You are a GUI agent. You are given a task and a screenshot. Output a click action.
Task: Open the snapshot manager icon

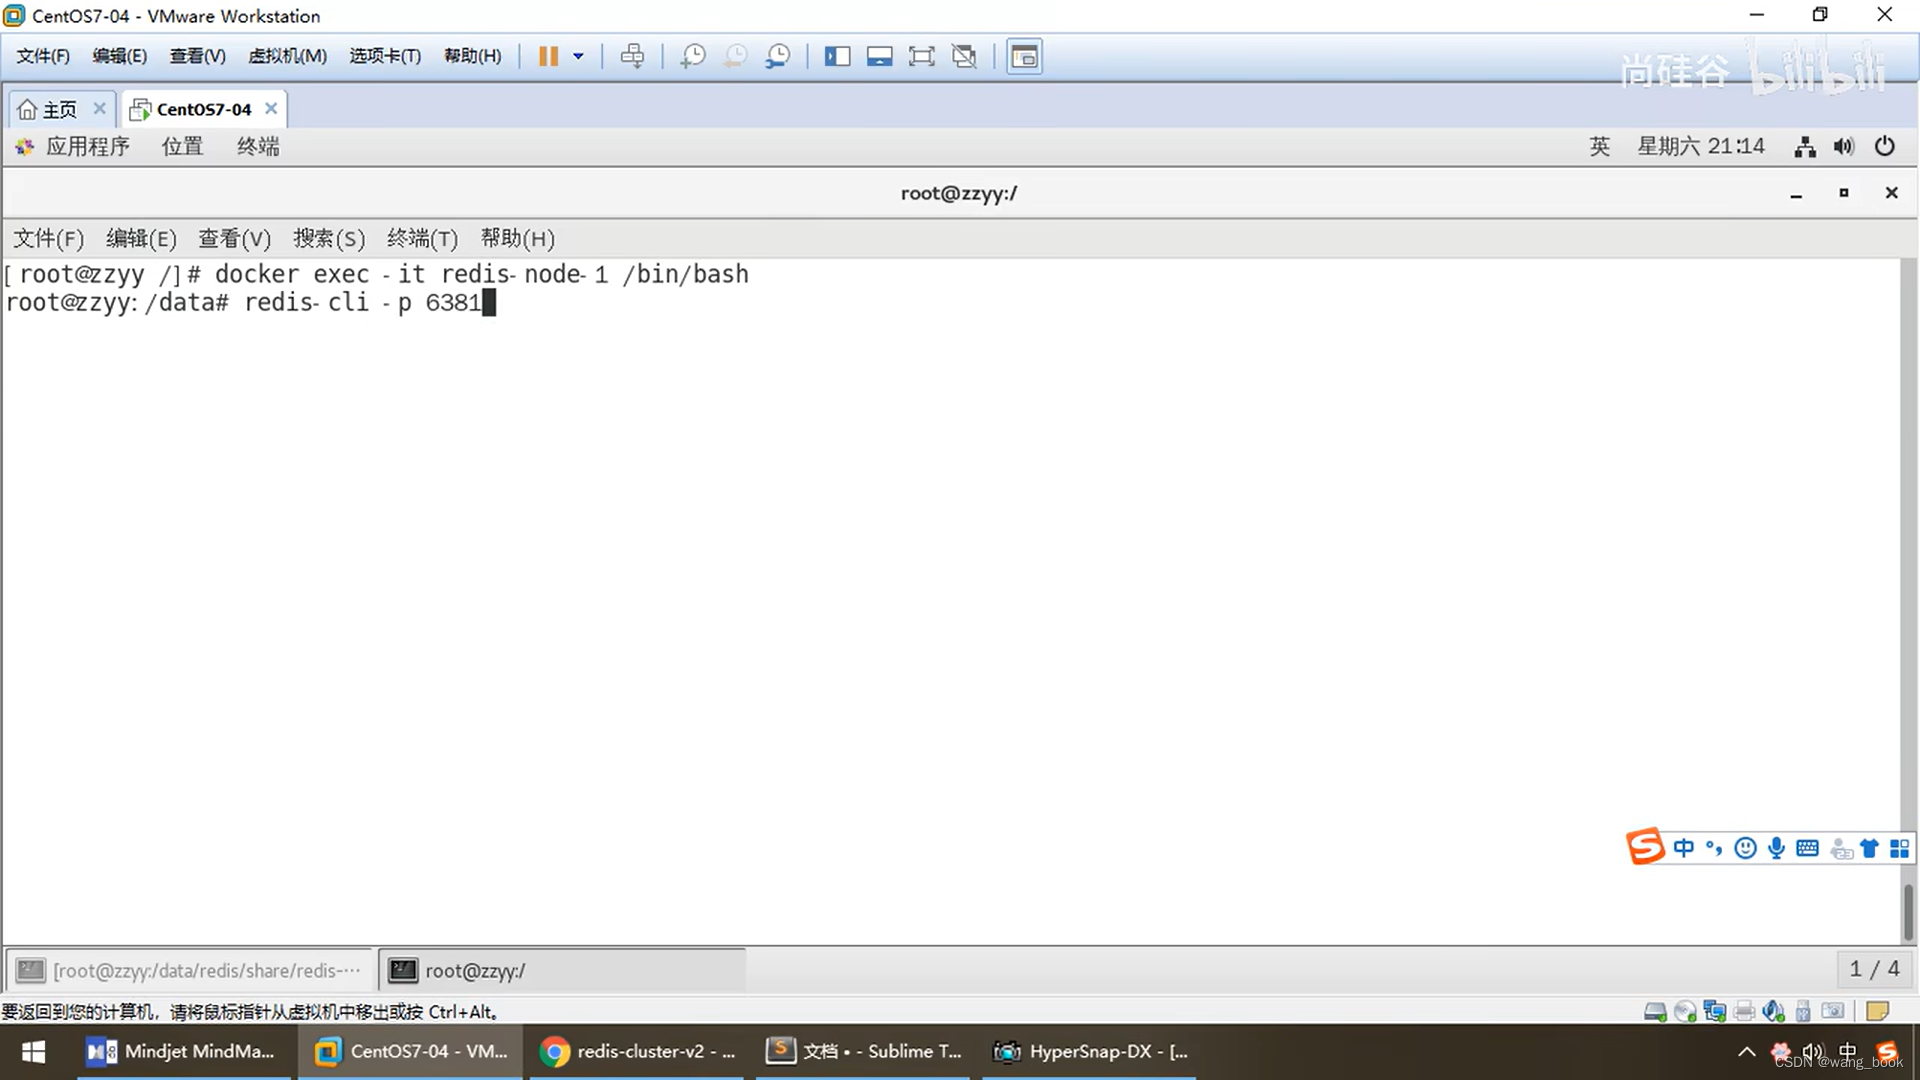click(778, 56)
